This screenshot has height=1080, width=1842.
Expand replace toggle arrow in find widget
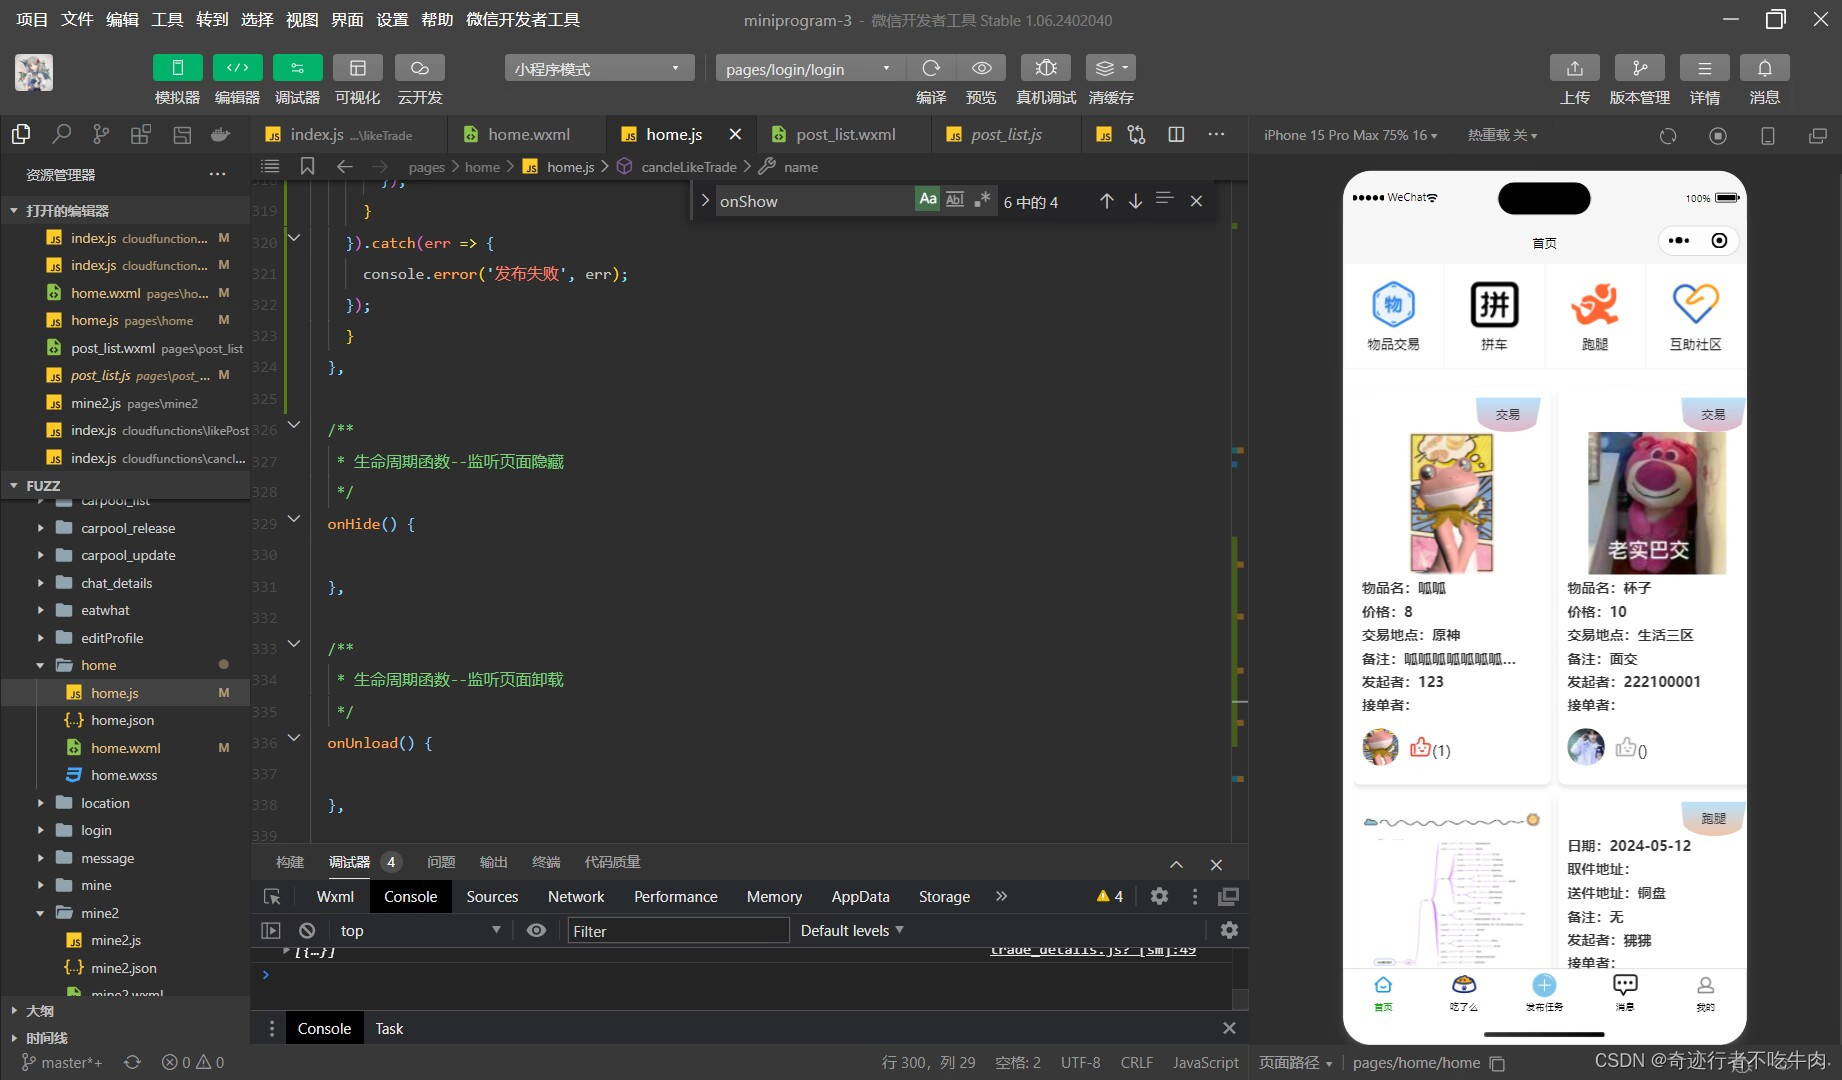point(705,201)
